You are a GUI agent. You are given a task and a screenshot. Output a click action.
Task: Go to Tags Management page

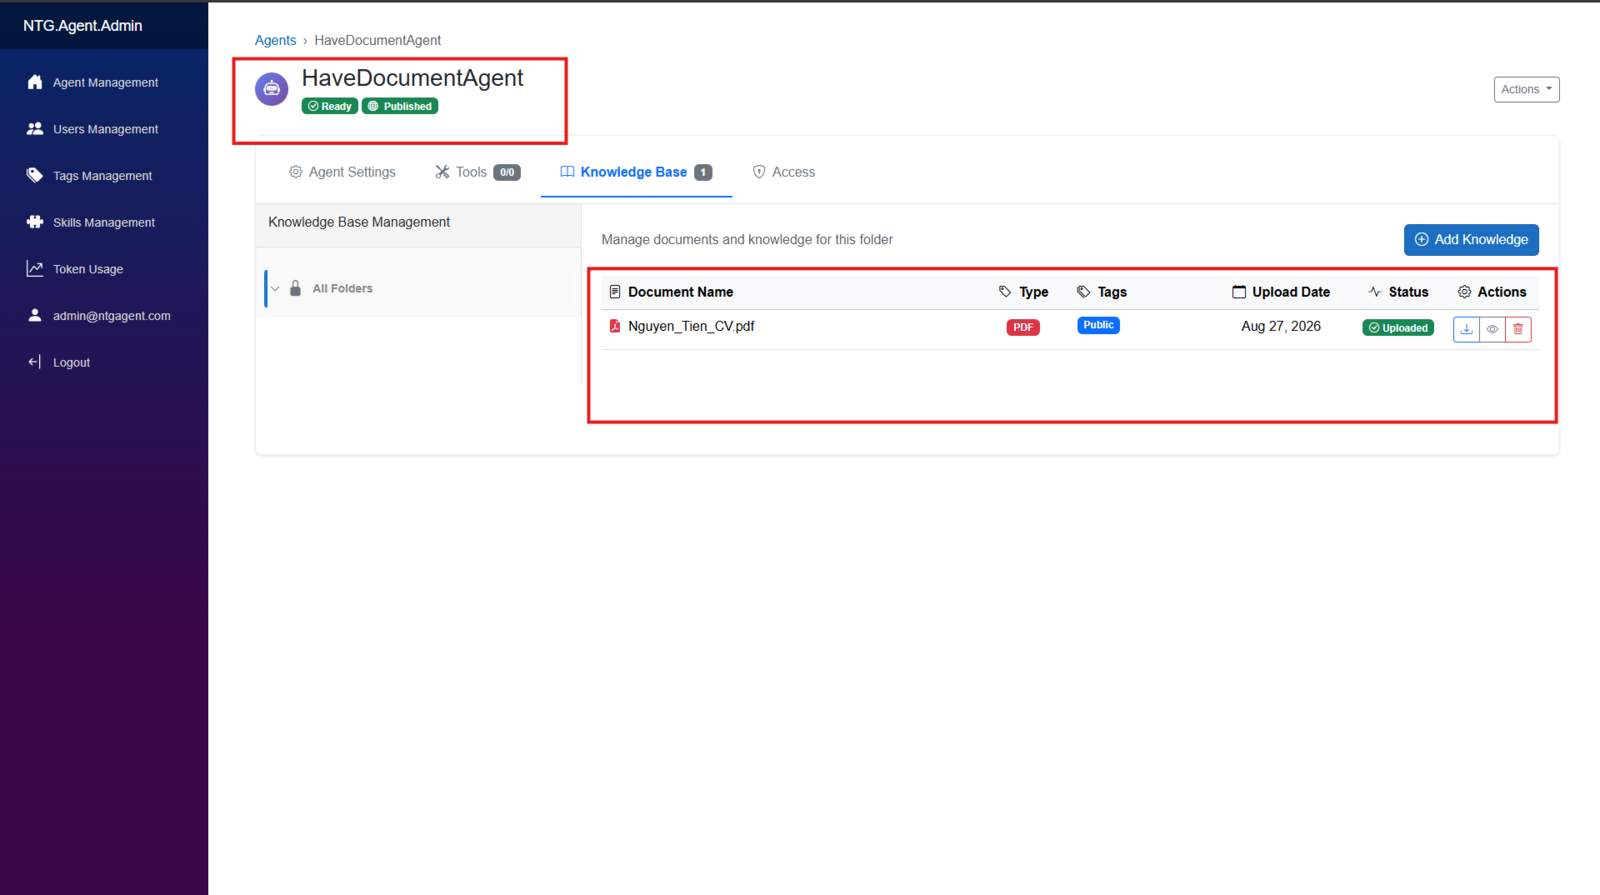pyautogui.click(x=104, y=176)
